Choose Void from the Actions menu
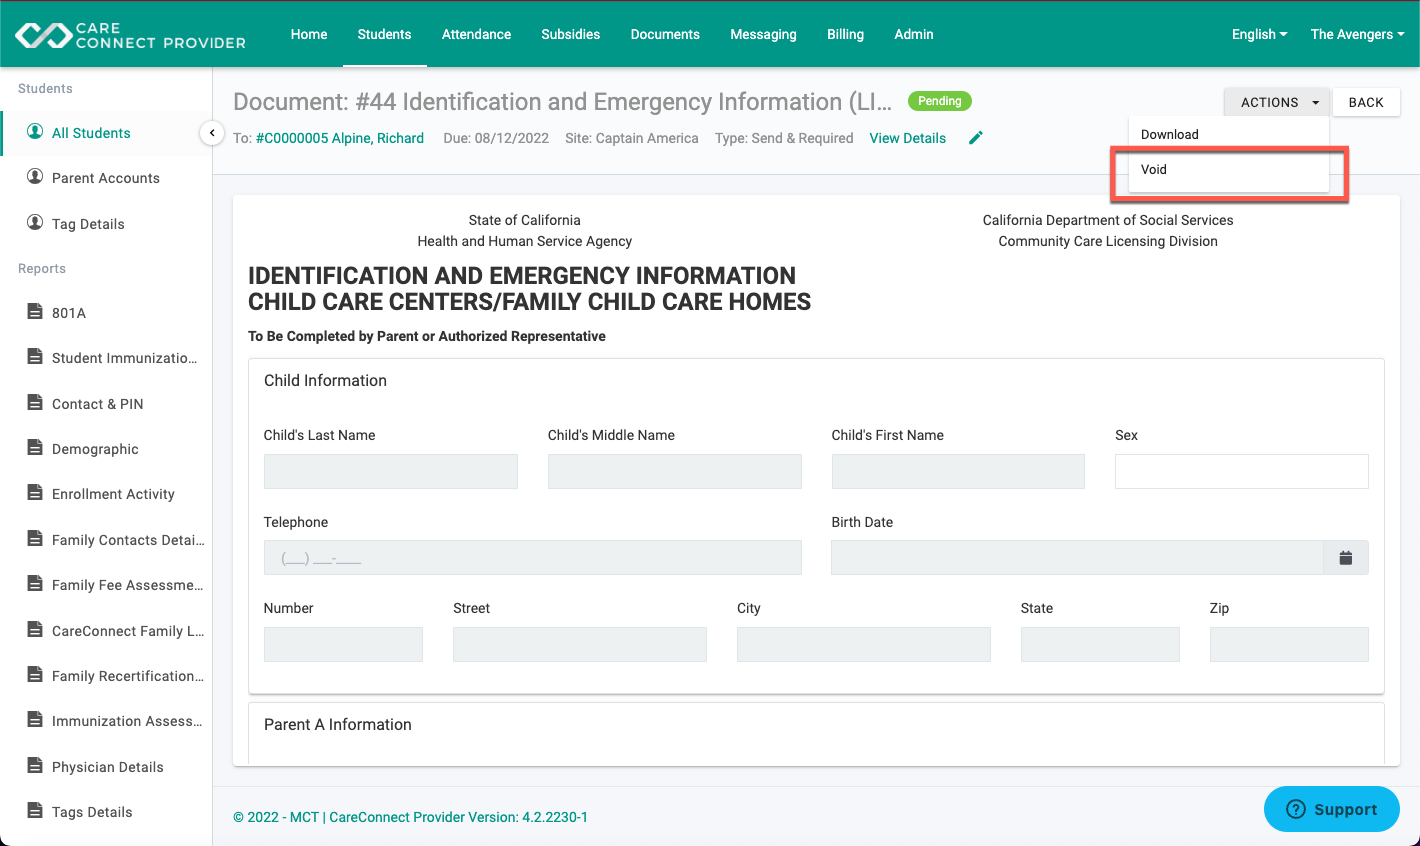 coord(1229,169)
